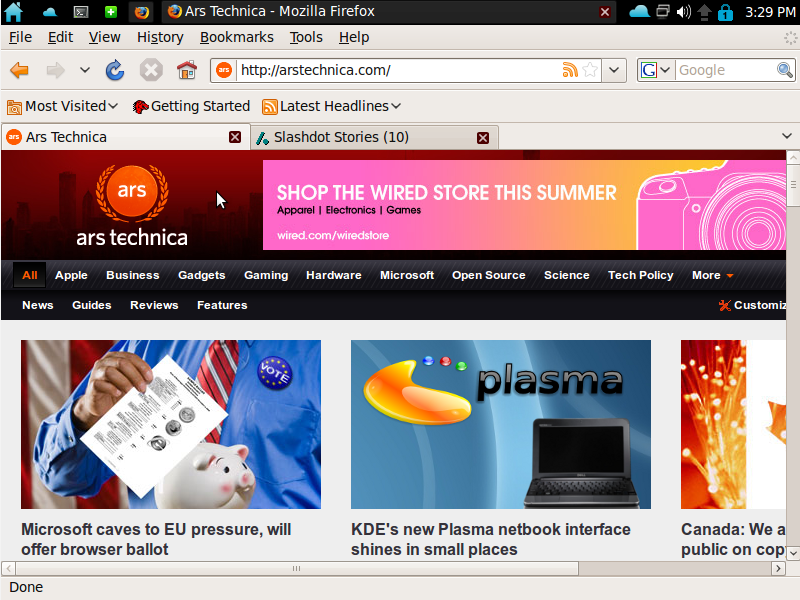This screenshot has height=600, width=800.
Task: Click the blue lock tray icon
Action: pyautogui.click(x=725, y=12)
